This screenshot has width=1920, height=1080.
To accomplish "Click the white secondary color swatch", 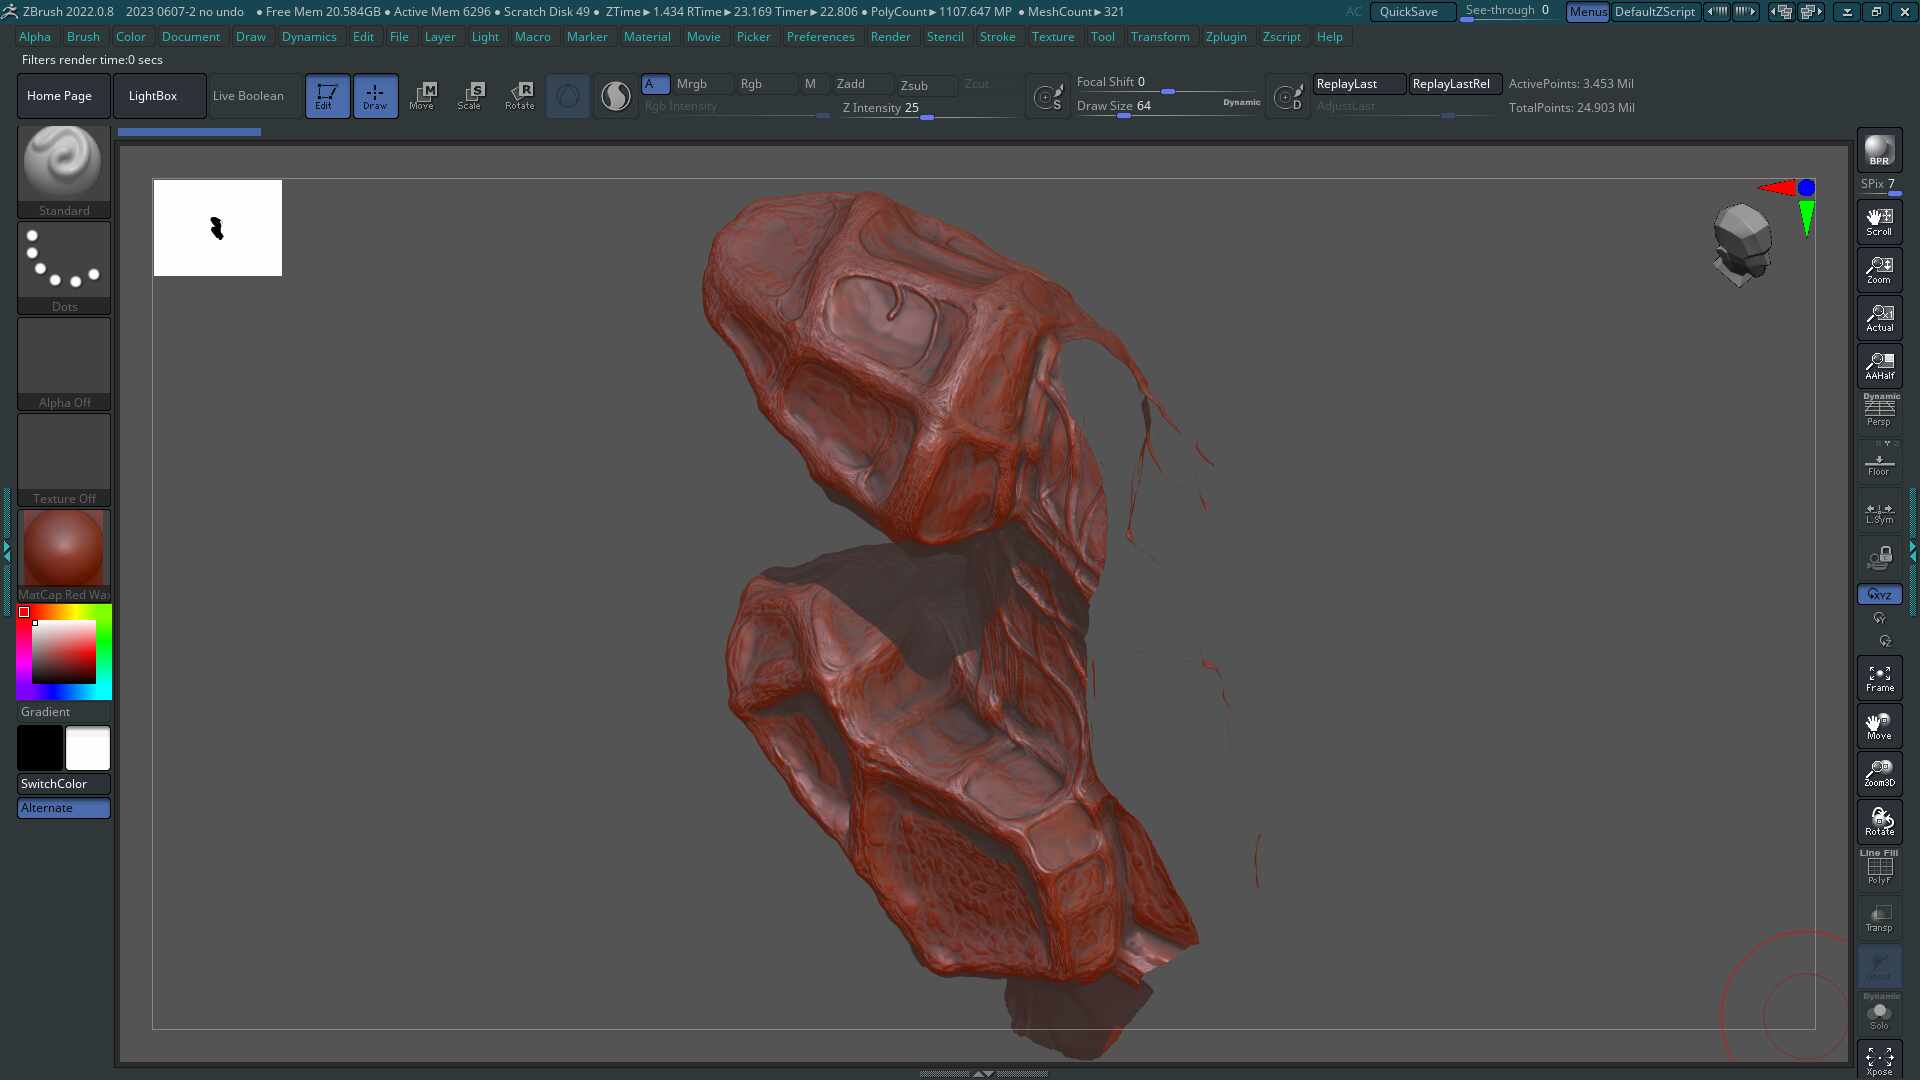I will click(88, 748).
